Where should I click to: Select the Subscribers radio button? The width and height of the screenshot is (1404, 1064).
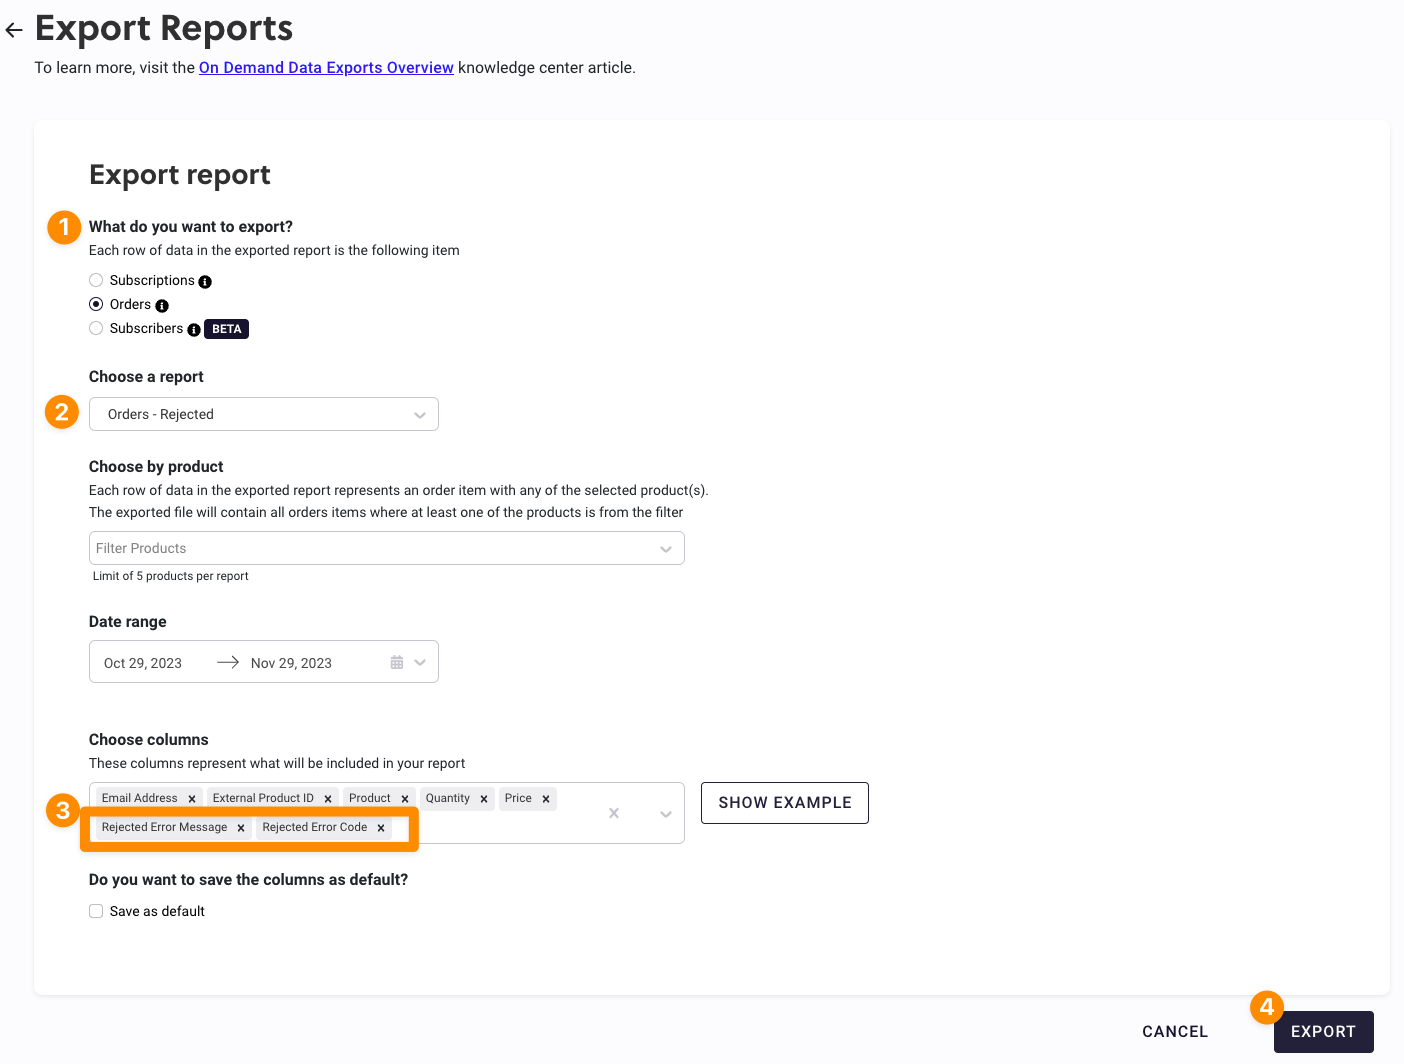tap(96, 328)
